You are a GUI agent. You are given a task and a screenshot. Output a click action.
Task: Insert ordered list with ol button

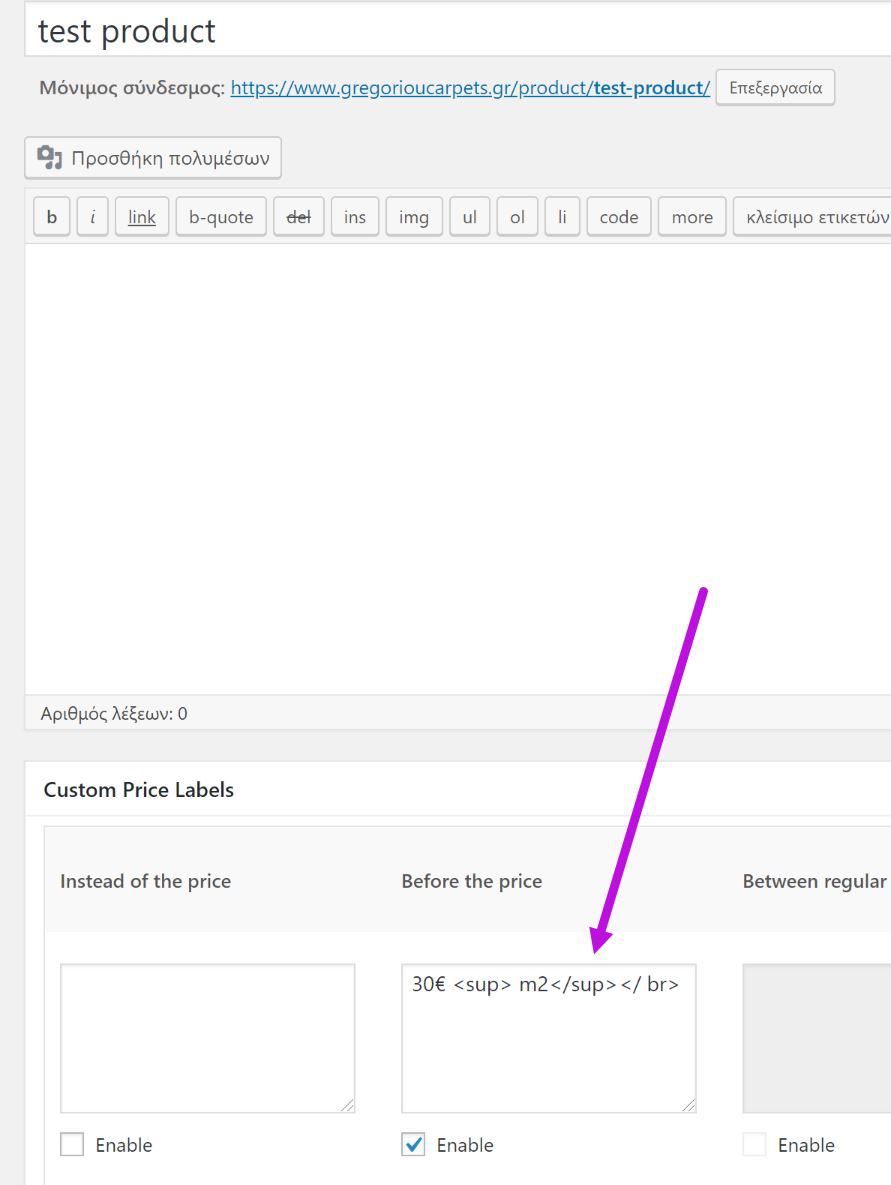coord(518,217)
